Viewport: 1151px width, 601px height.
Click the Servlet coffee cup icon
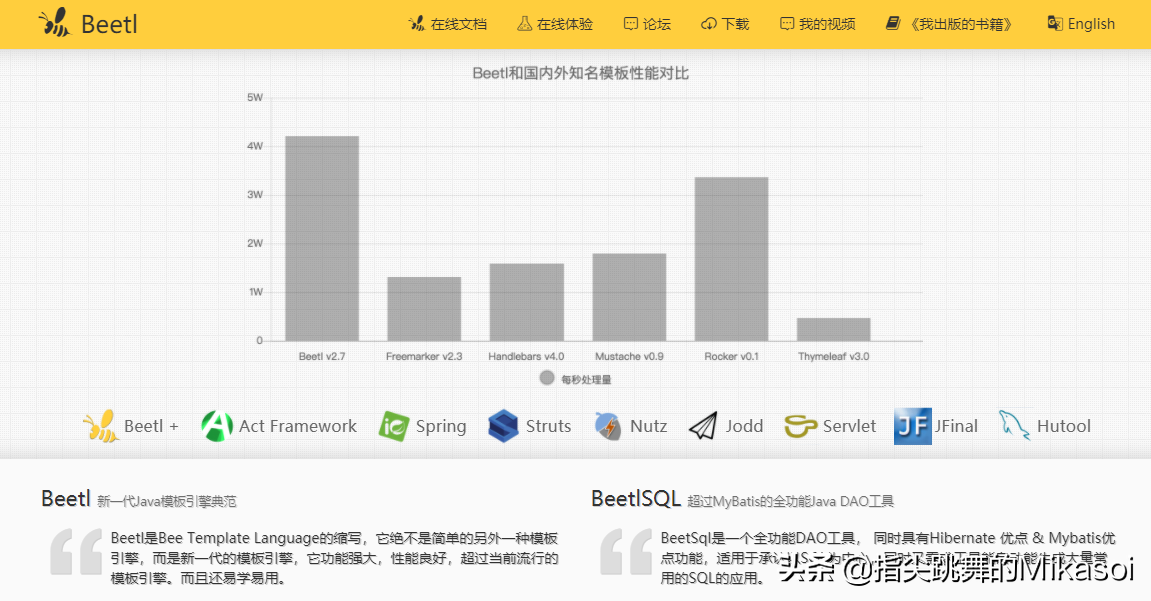(800, 426)
